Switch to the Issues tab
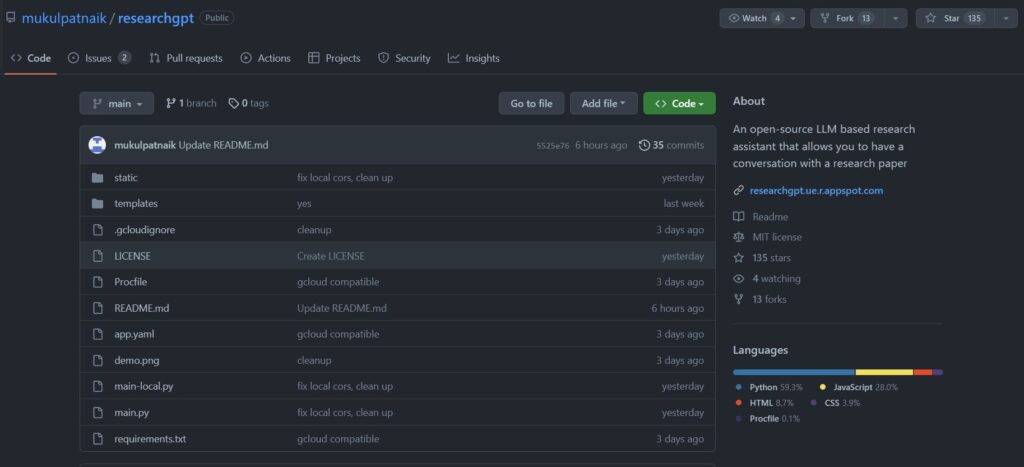Image resolution: width=1024 pixels, height=467 pixels. [x=98, y=58]
